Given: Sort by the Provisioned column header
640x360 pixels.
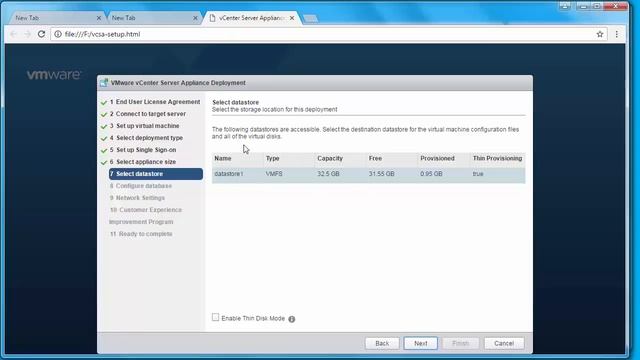Looking at the screenshot, I should (444, 158).
